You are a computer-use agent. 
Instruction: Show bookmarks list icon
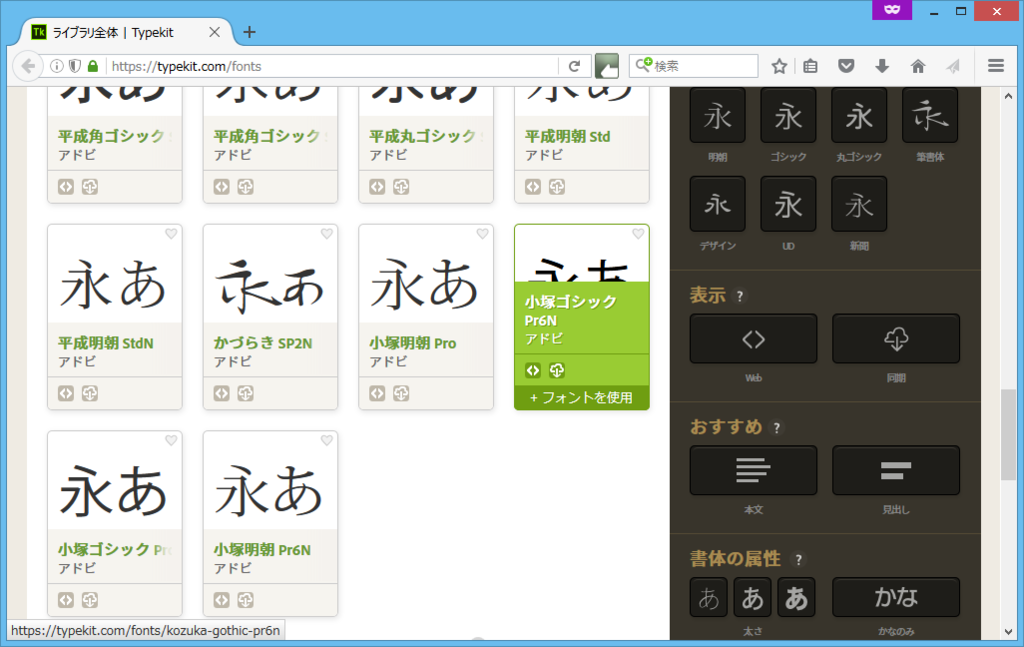(810, 66)
